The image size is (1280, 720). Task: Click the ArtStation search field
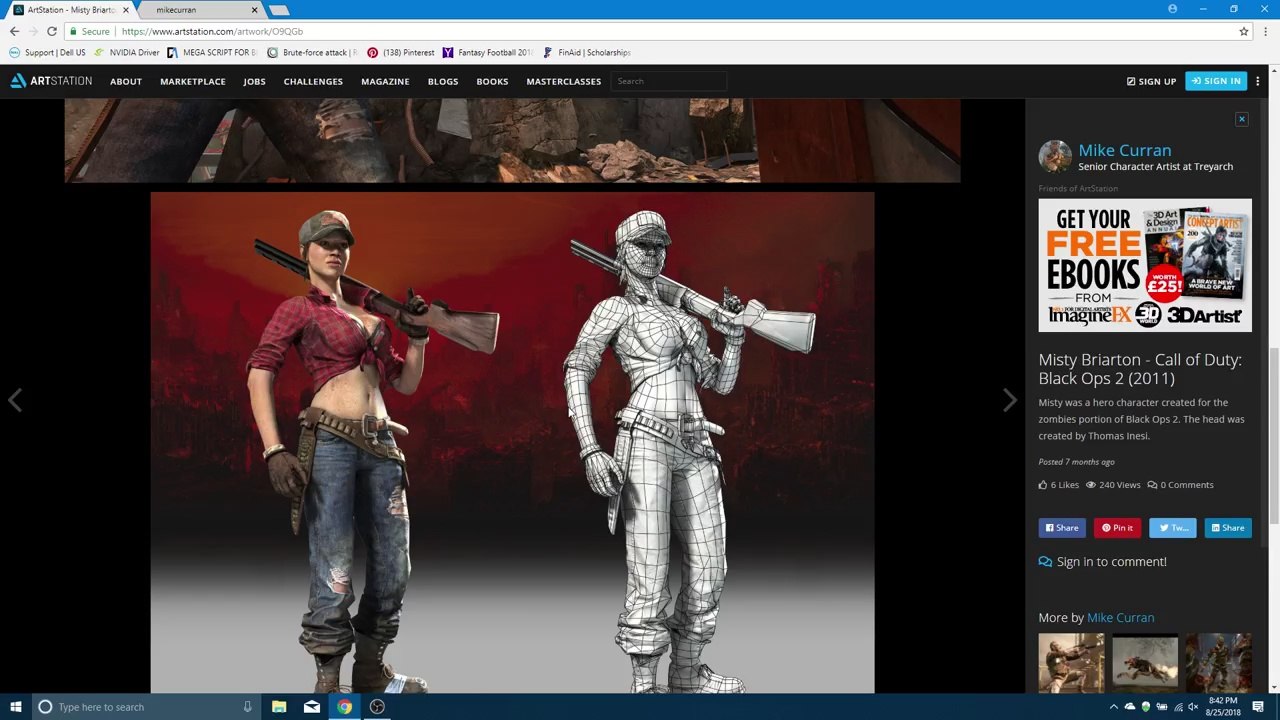pyautogui.click(x=668, y=81)
